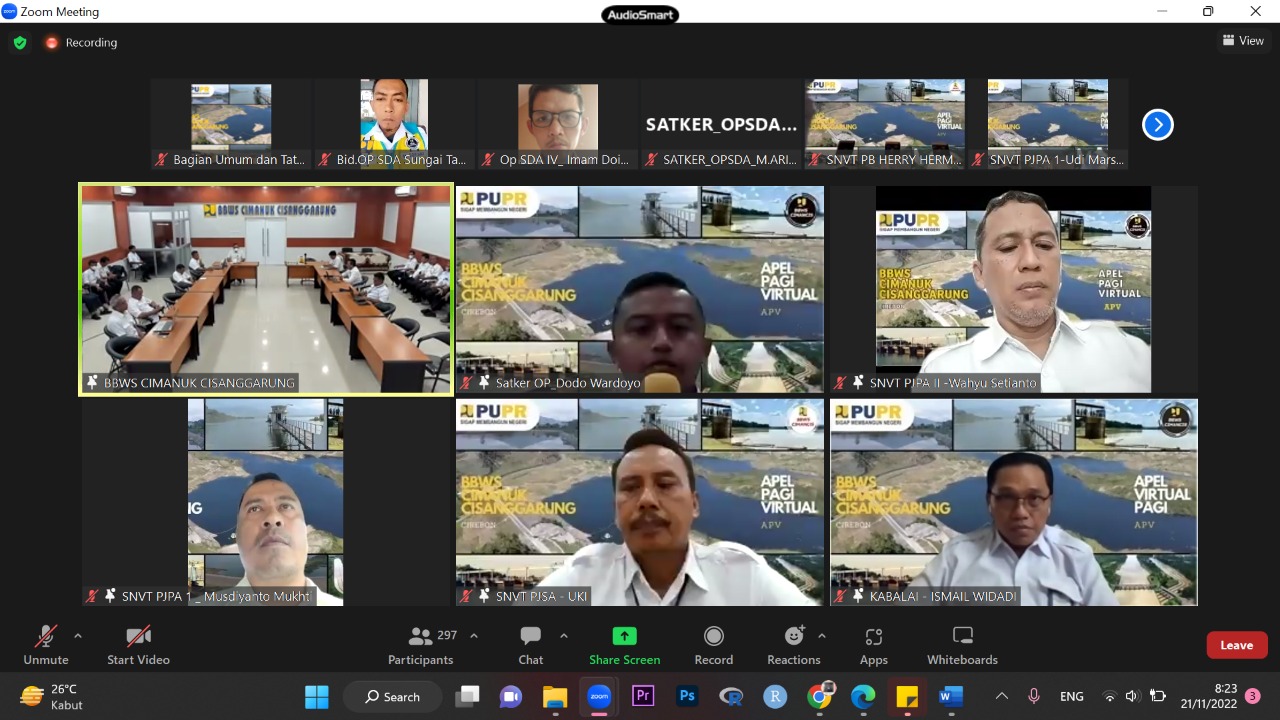Open the Windows Start menu
Image resolution: width=1280 pixels, height=720 pixels.
tap(316, 696)
